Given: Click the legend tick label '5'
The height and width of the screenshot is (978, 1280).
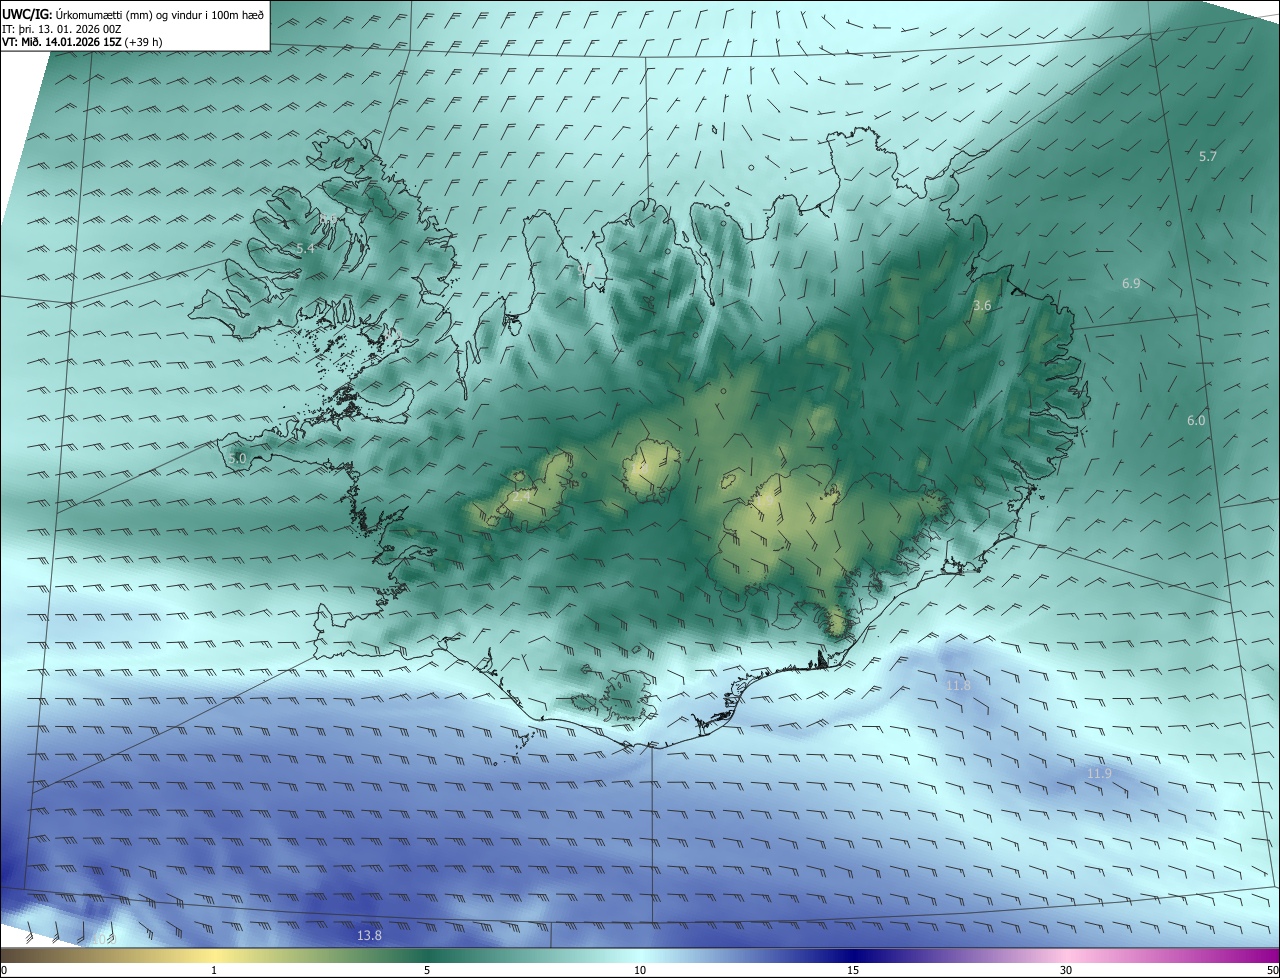Looking at the screenshot, I should click(x=427, y=970).
